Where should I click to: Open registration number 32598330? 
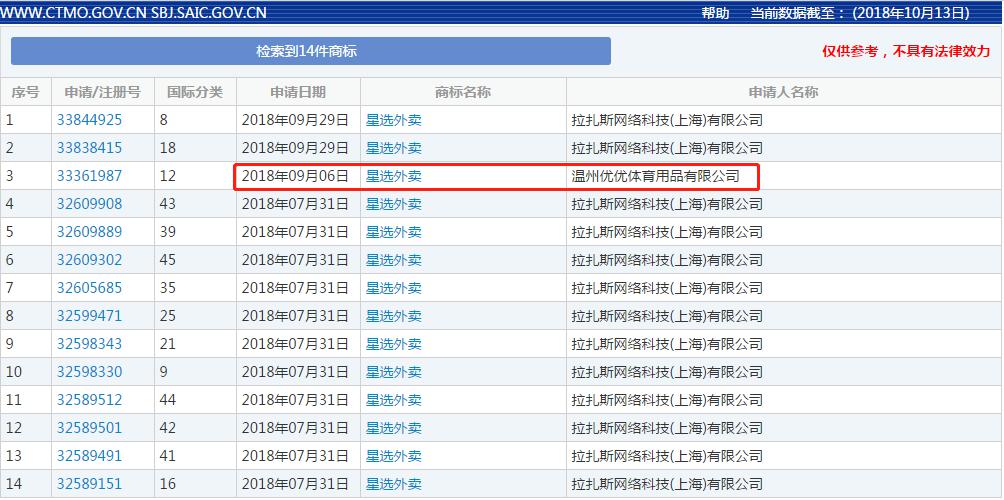(89, 372)
